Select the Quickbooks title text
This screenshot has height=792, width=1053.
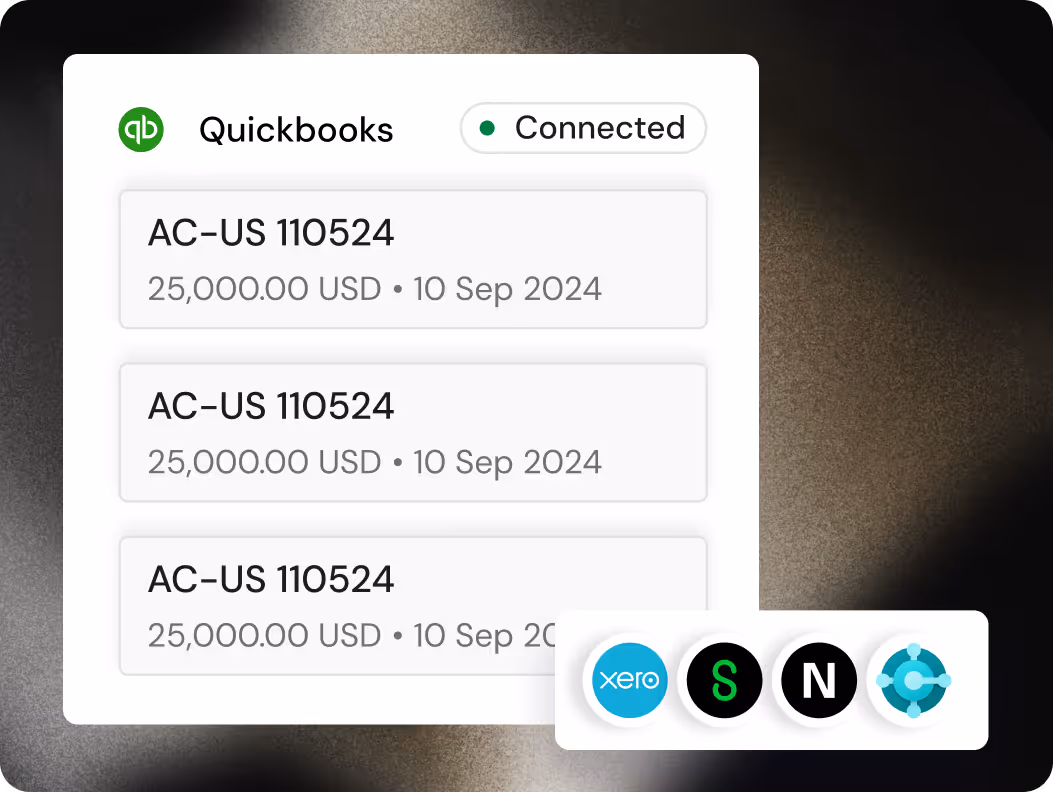[x=296, y=130]
